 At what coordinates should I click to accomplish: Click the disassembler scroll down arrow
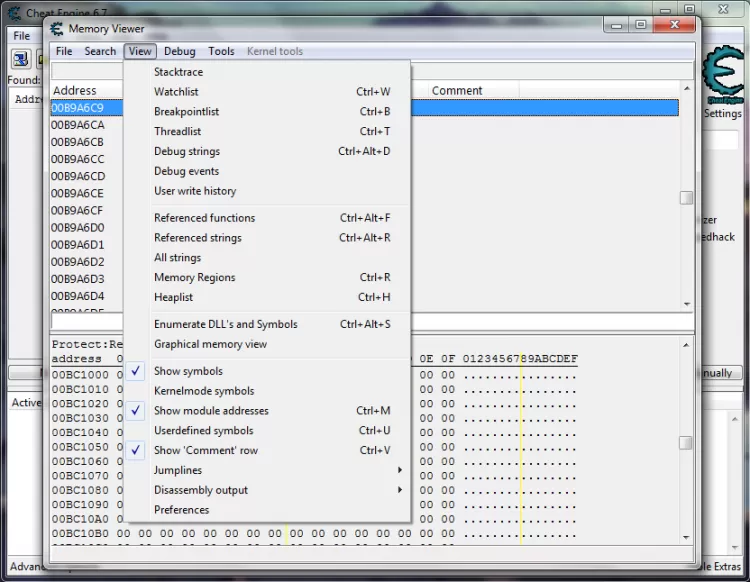(686, 304)
